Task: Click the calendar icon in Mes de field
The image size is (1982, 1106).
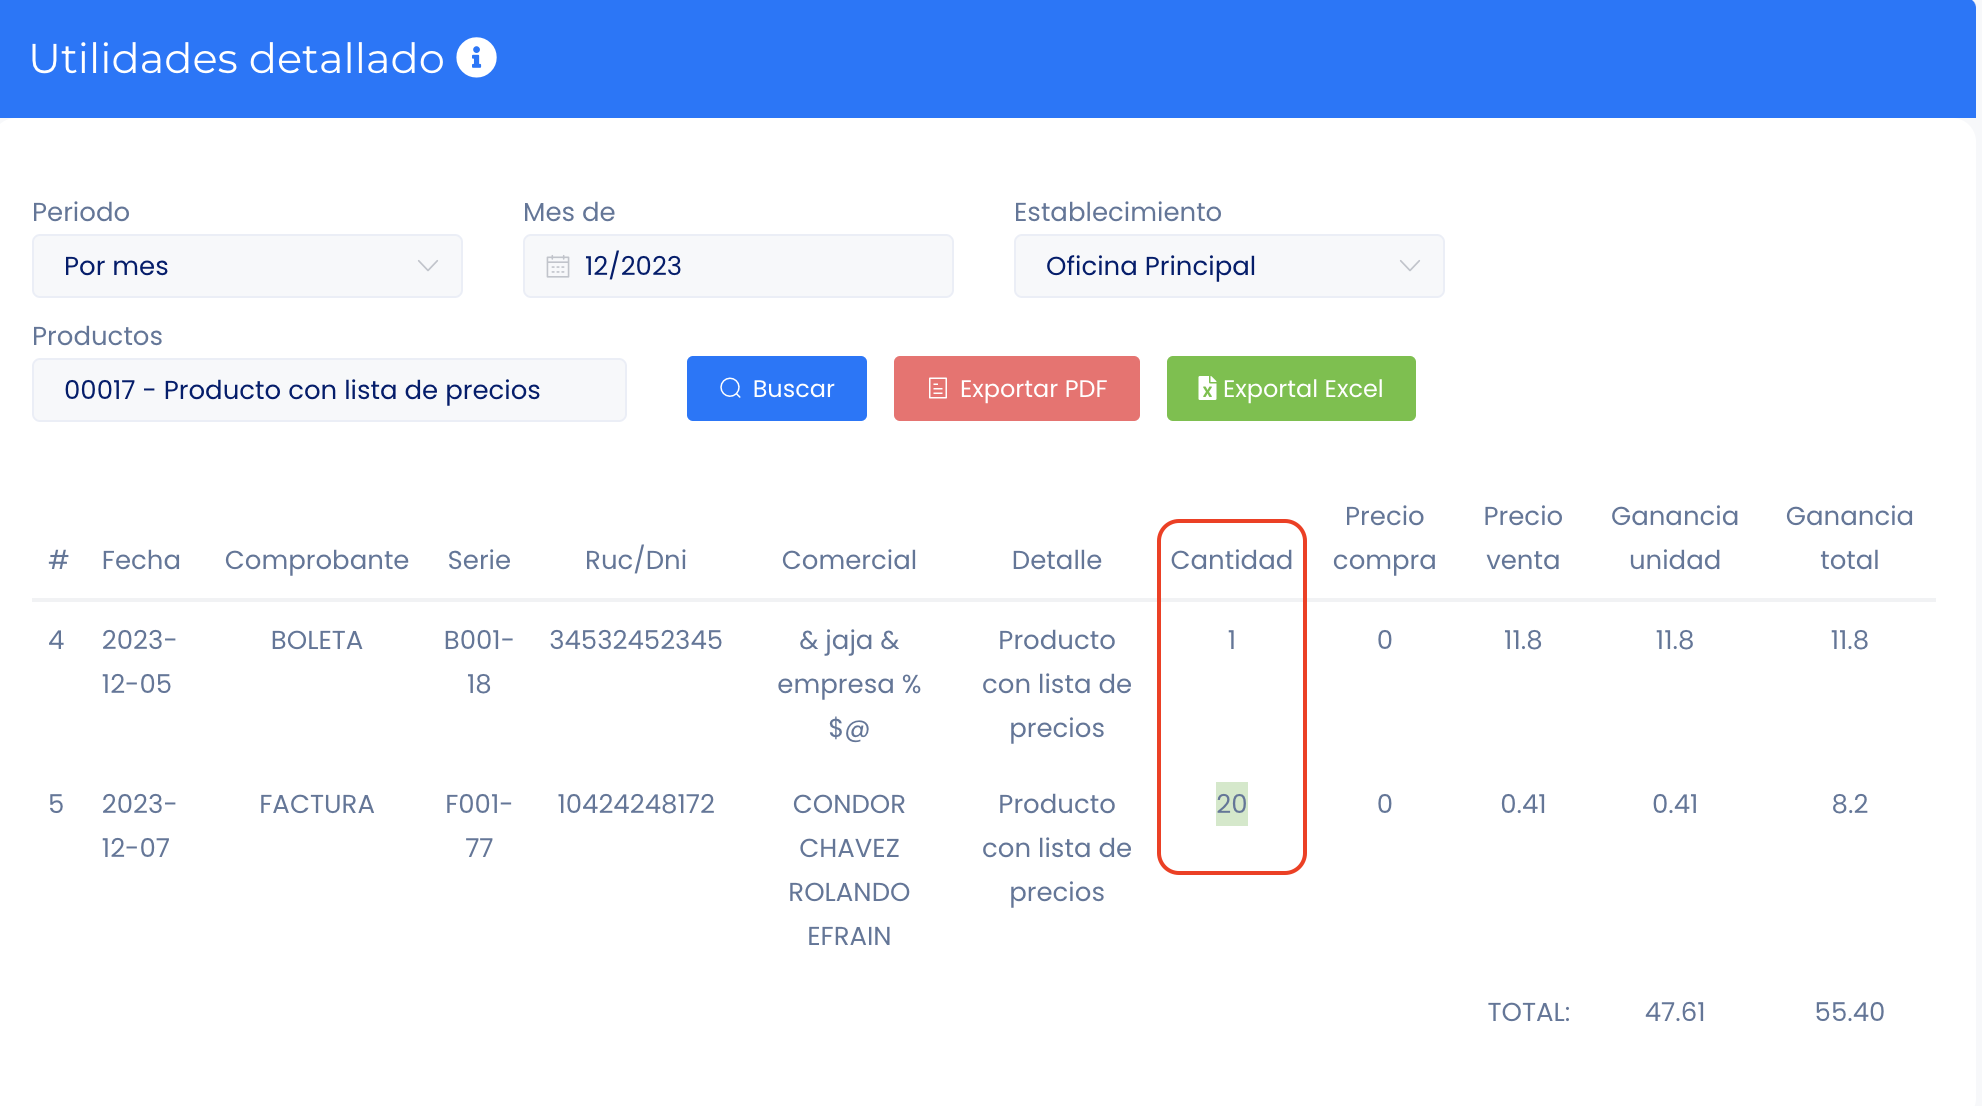Action: coord(558,266)
